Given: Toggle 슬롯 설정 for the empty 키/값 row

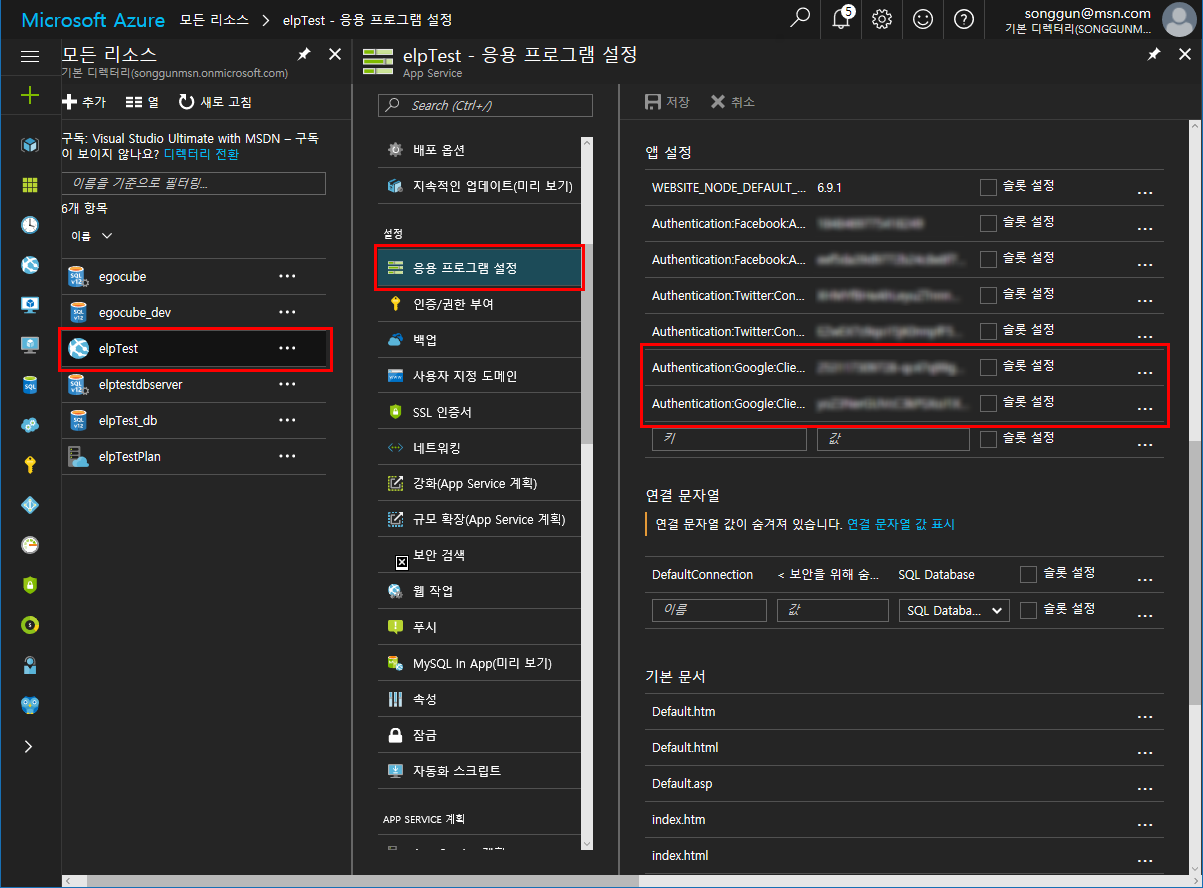Looking at the screenshot, I should (988, 439).
